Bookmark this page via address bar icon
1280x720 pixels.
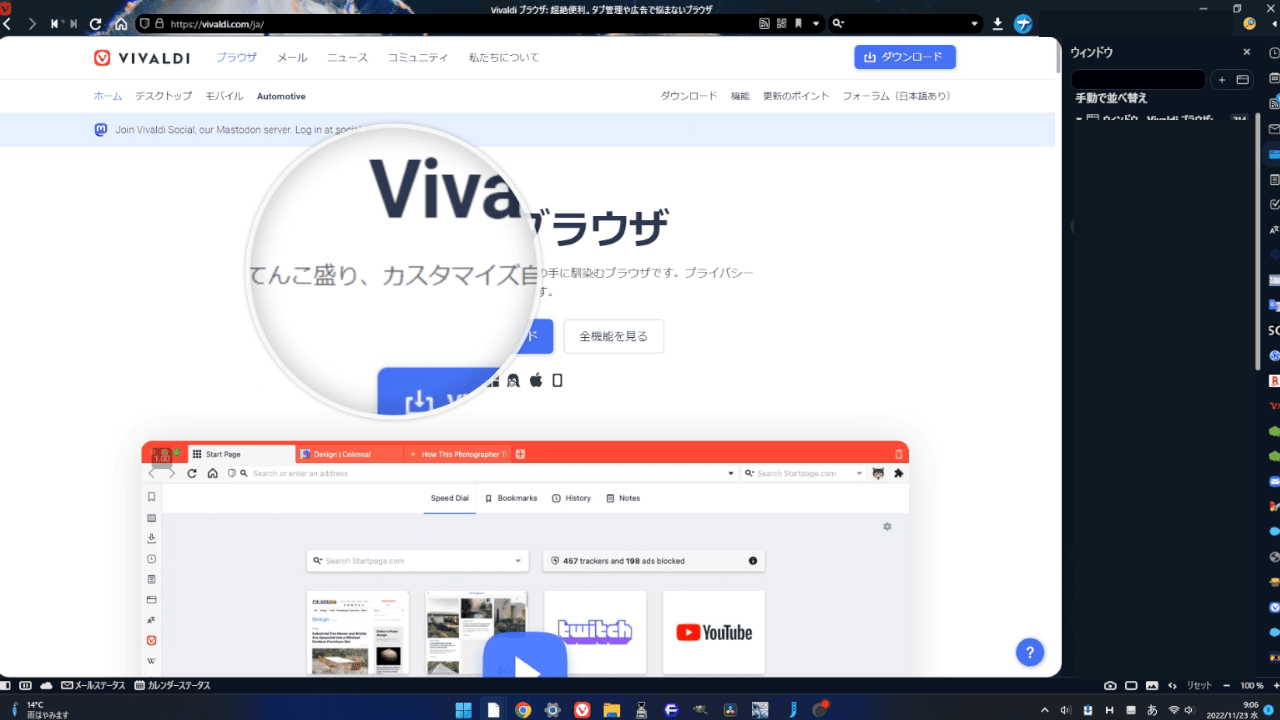pos(798,23)
